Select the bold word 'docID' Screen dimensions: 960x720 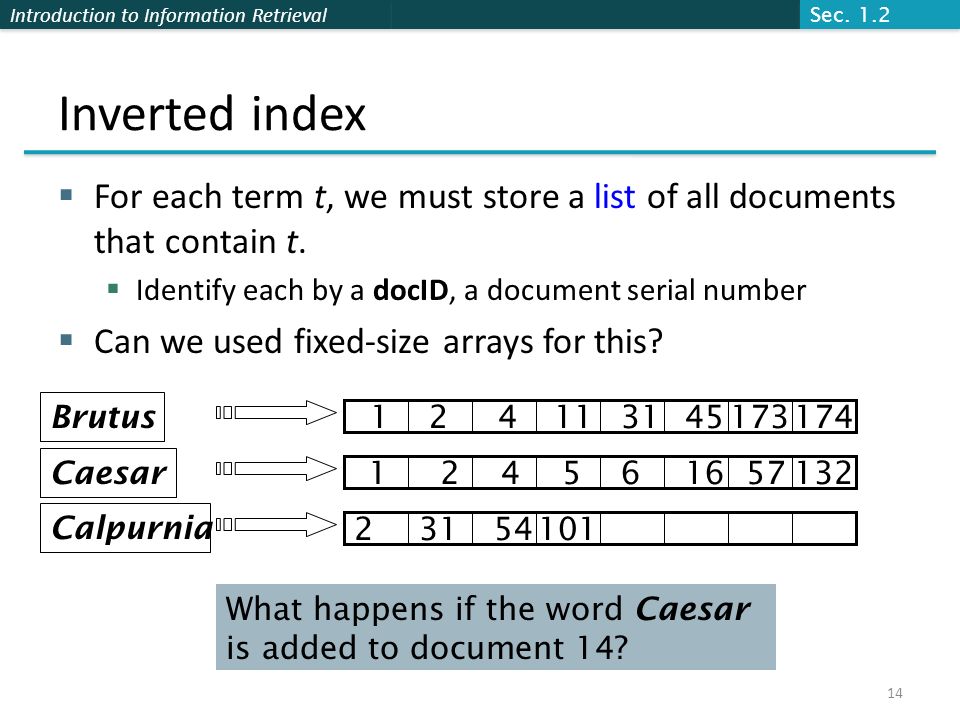tap(410, 290)
